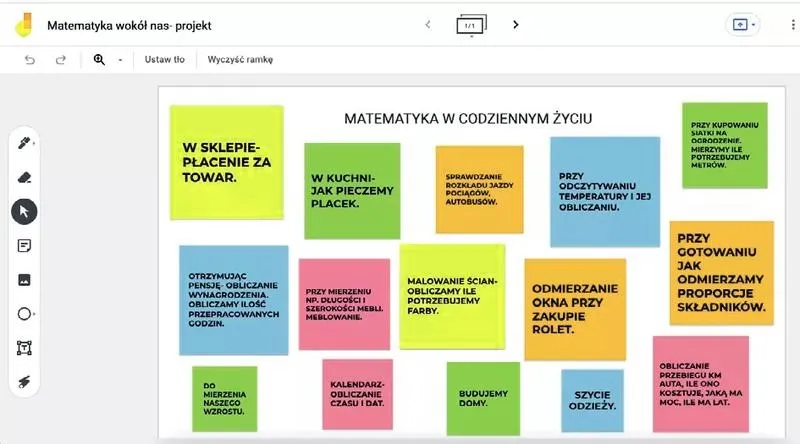Select the pink note OBLICZANIE PRZEBIEGU KM AUTA
Viewport: 800px width, 444px height.
701,384
